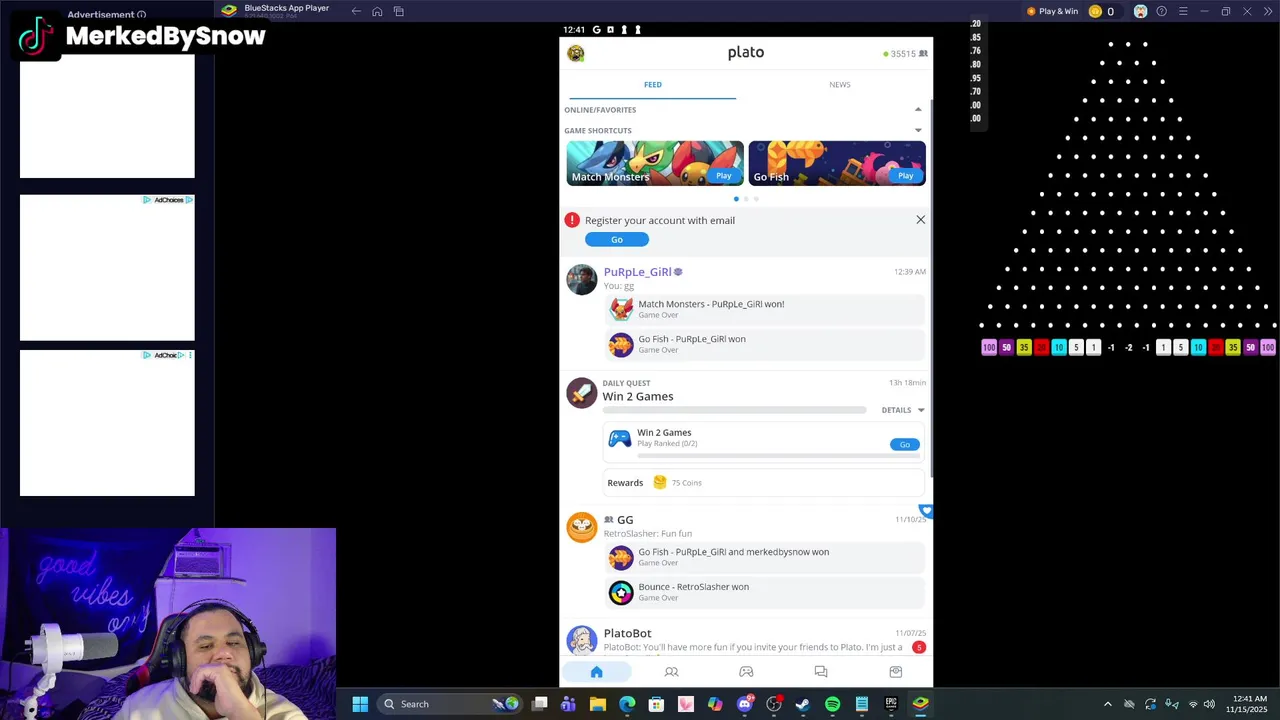Image resolution: width=1280 pixels, height=720 pixels.
Task: Click the cyan 10 slot left of the white 5
Action: [1059, 347]
